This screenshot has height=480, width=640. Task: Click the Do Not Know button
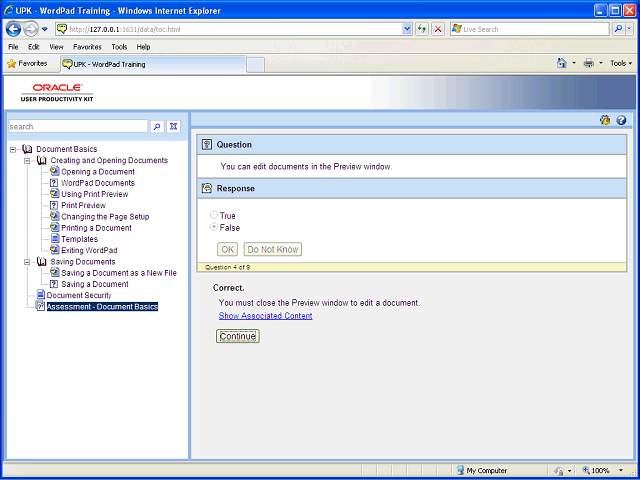pos(273,249)
